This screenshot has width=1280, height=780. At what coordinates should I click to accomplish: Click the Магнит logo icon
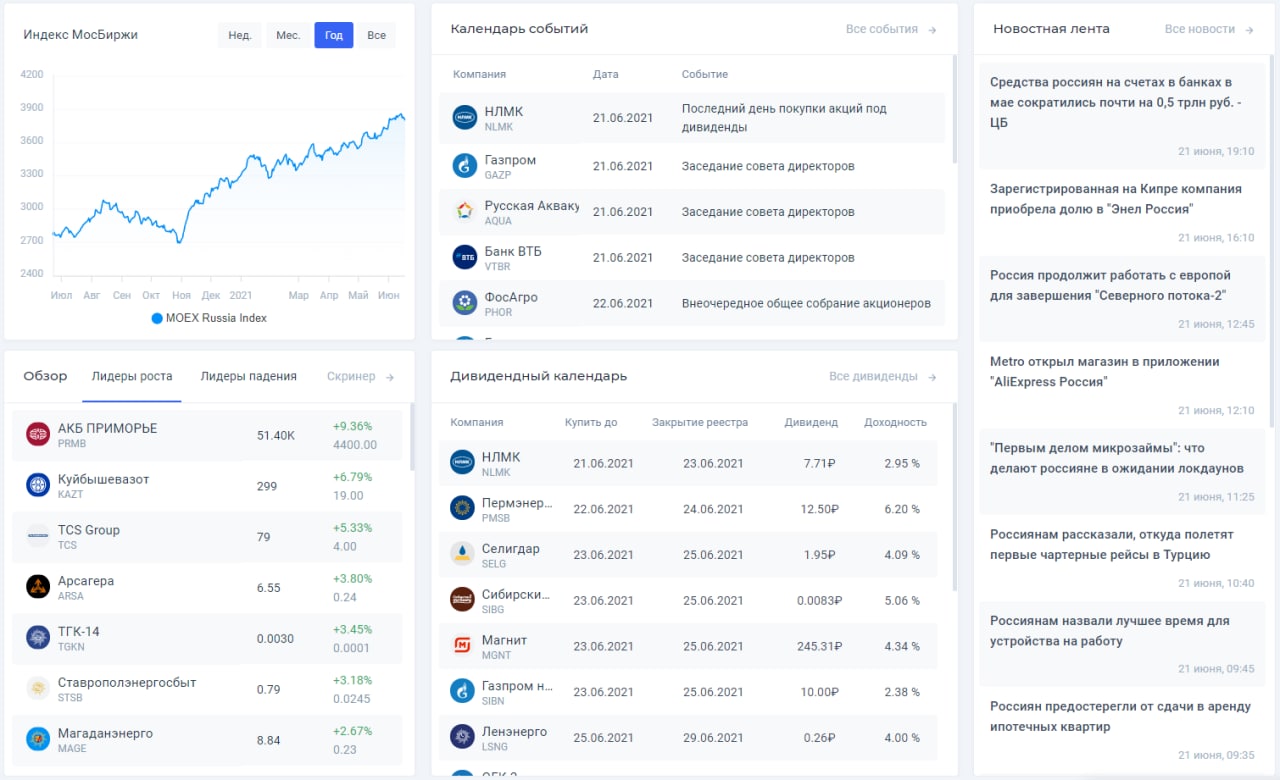point(462,646)
